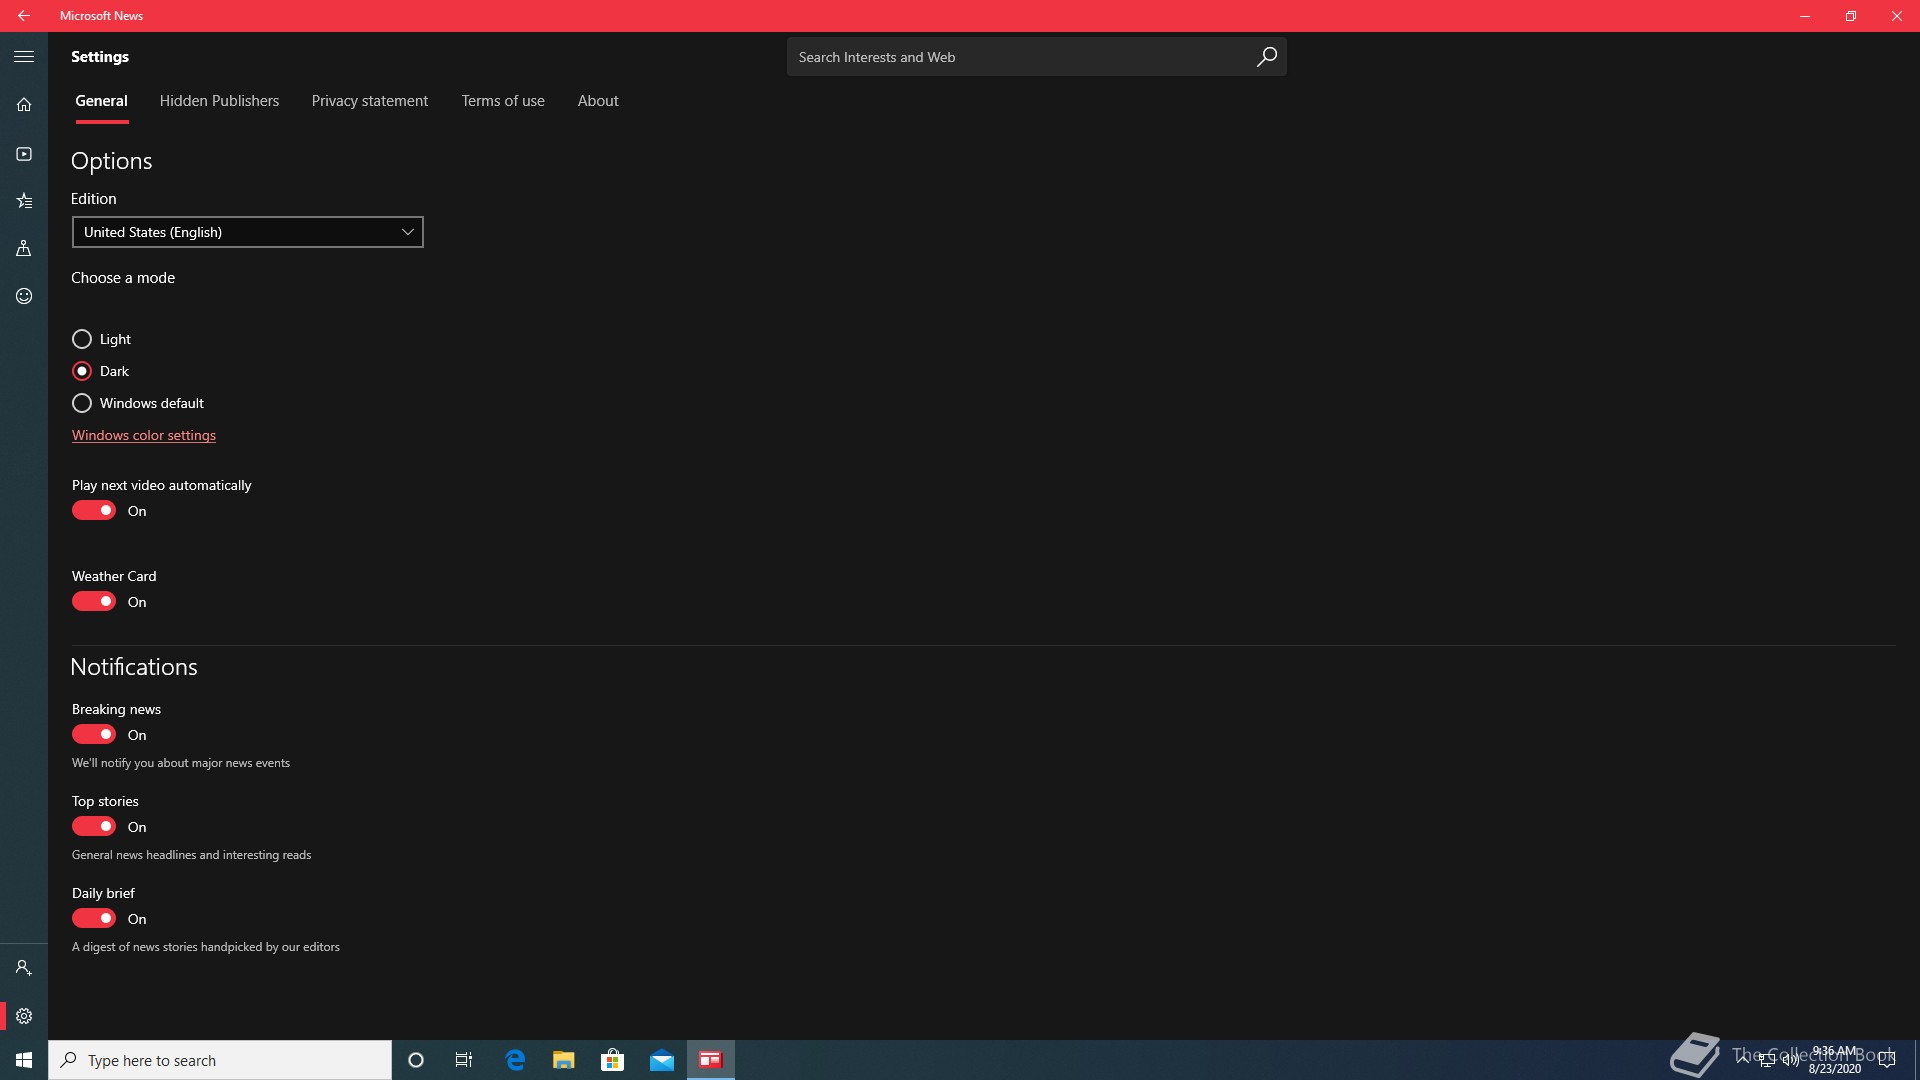The width and height of the screenshot is (1920, 1080).
Task: Click the taskbar Type here to search box
Action: (x=220, y=1060)
